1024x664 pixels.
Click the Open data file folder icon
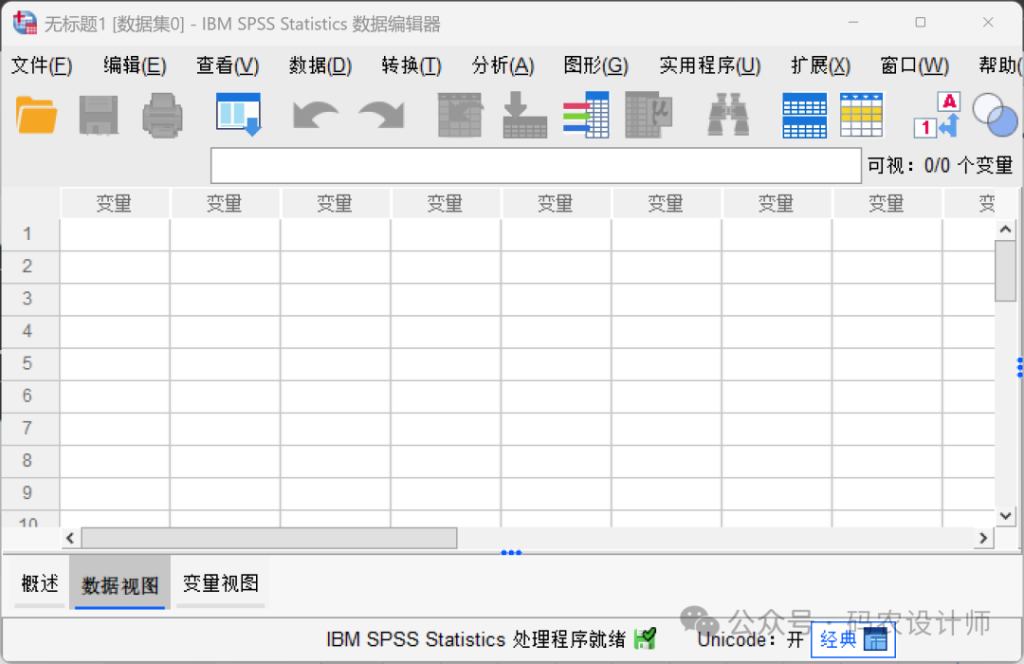coord(37,115)
